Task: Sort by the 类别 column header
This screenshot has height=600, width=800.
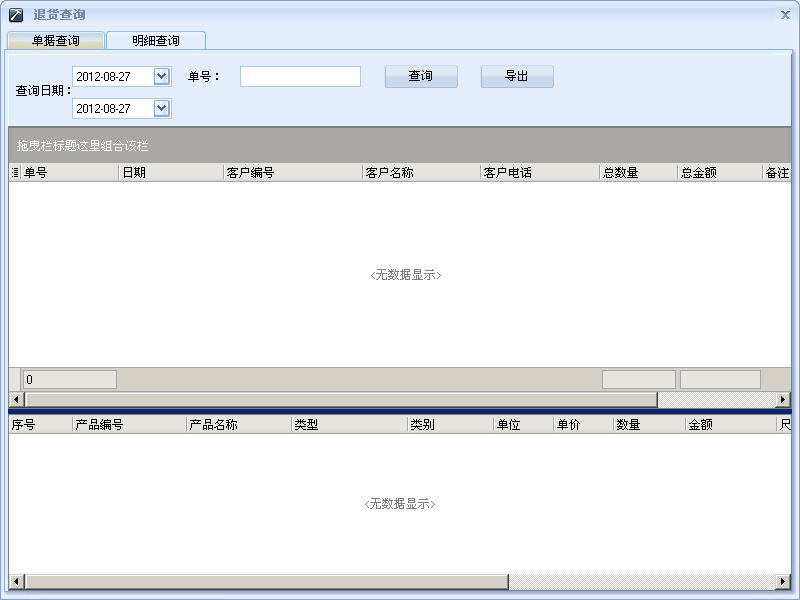Action: (451, 424)
